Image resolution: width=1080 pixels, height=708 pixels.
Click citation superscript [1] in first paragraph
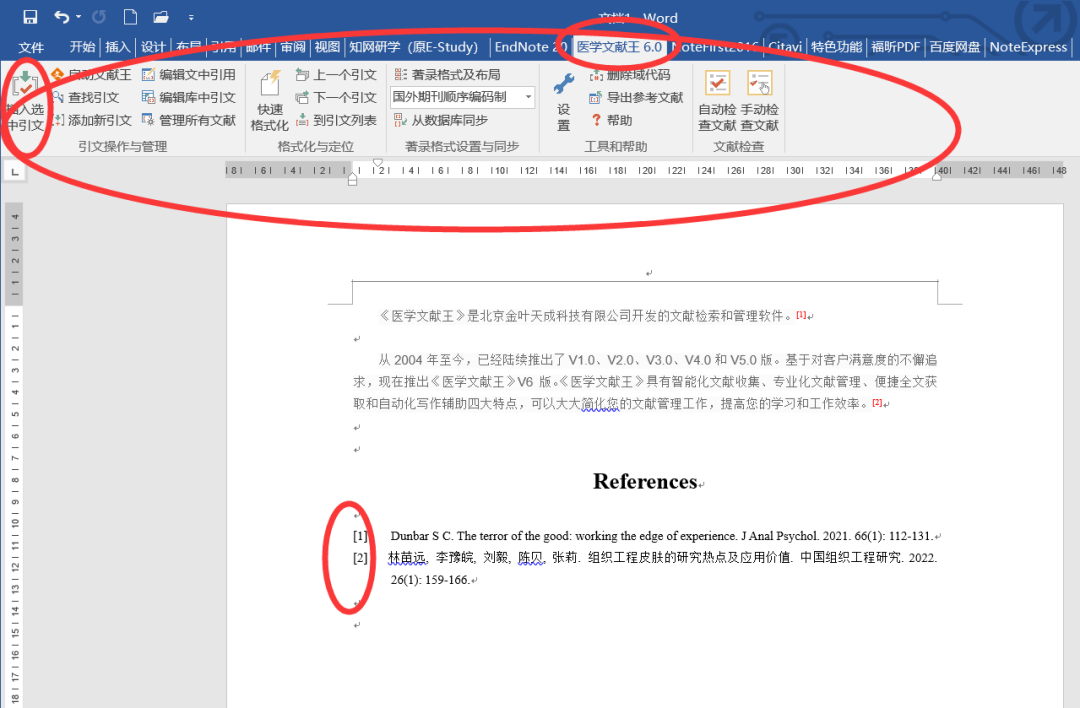[x=801, y=315]
